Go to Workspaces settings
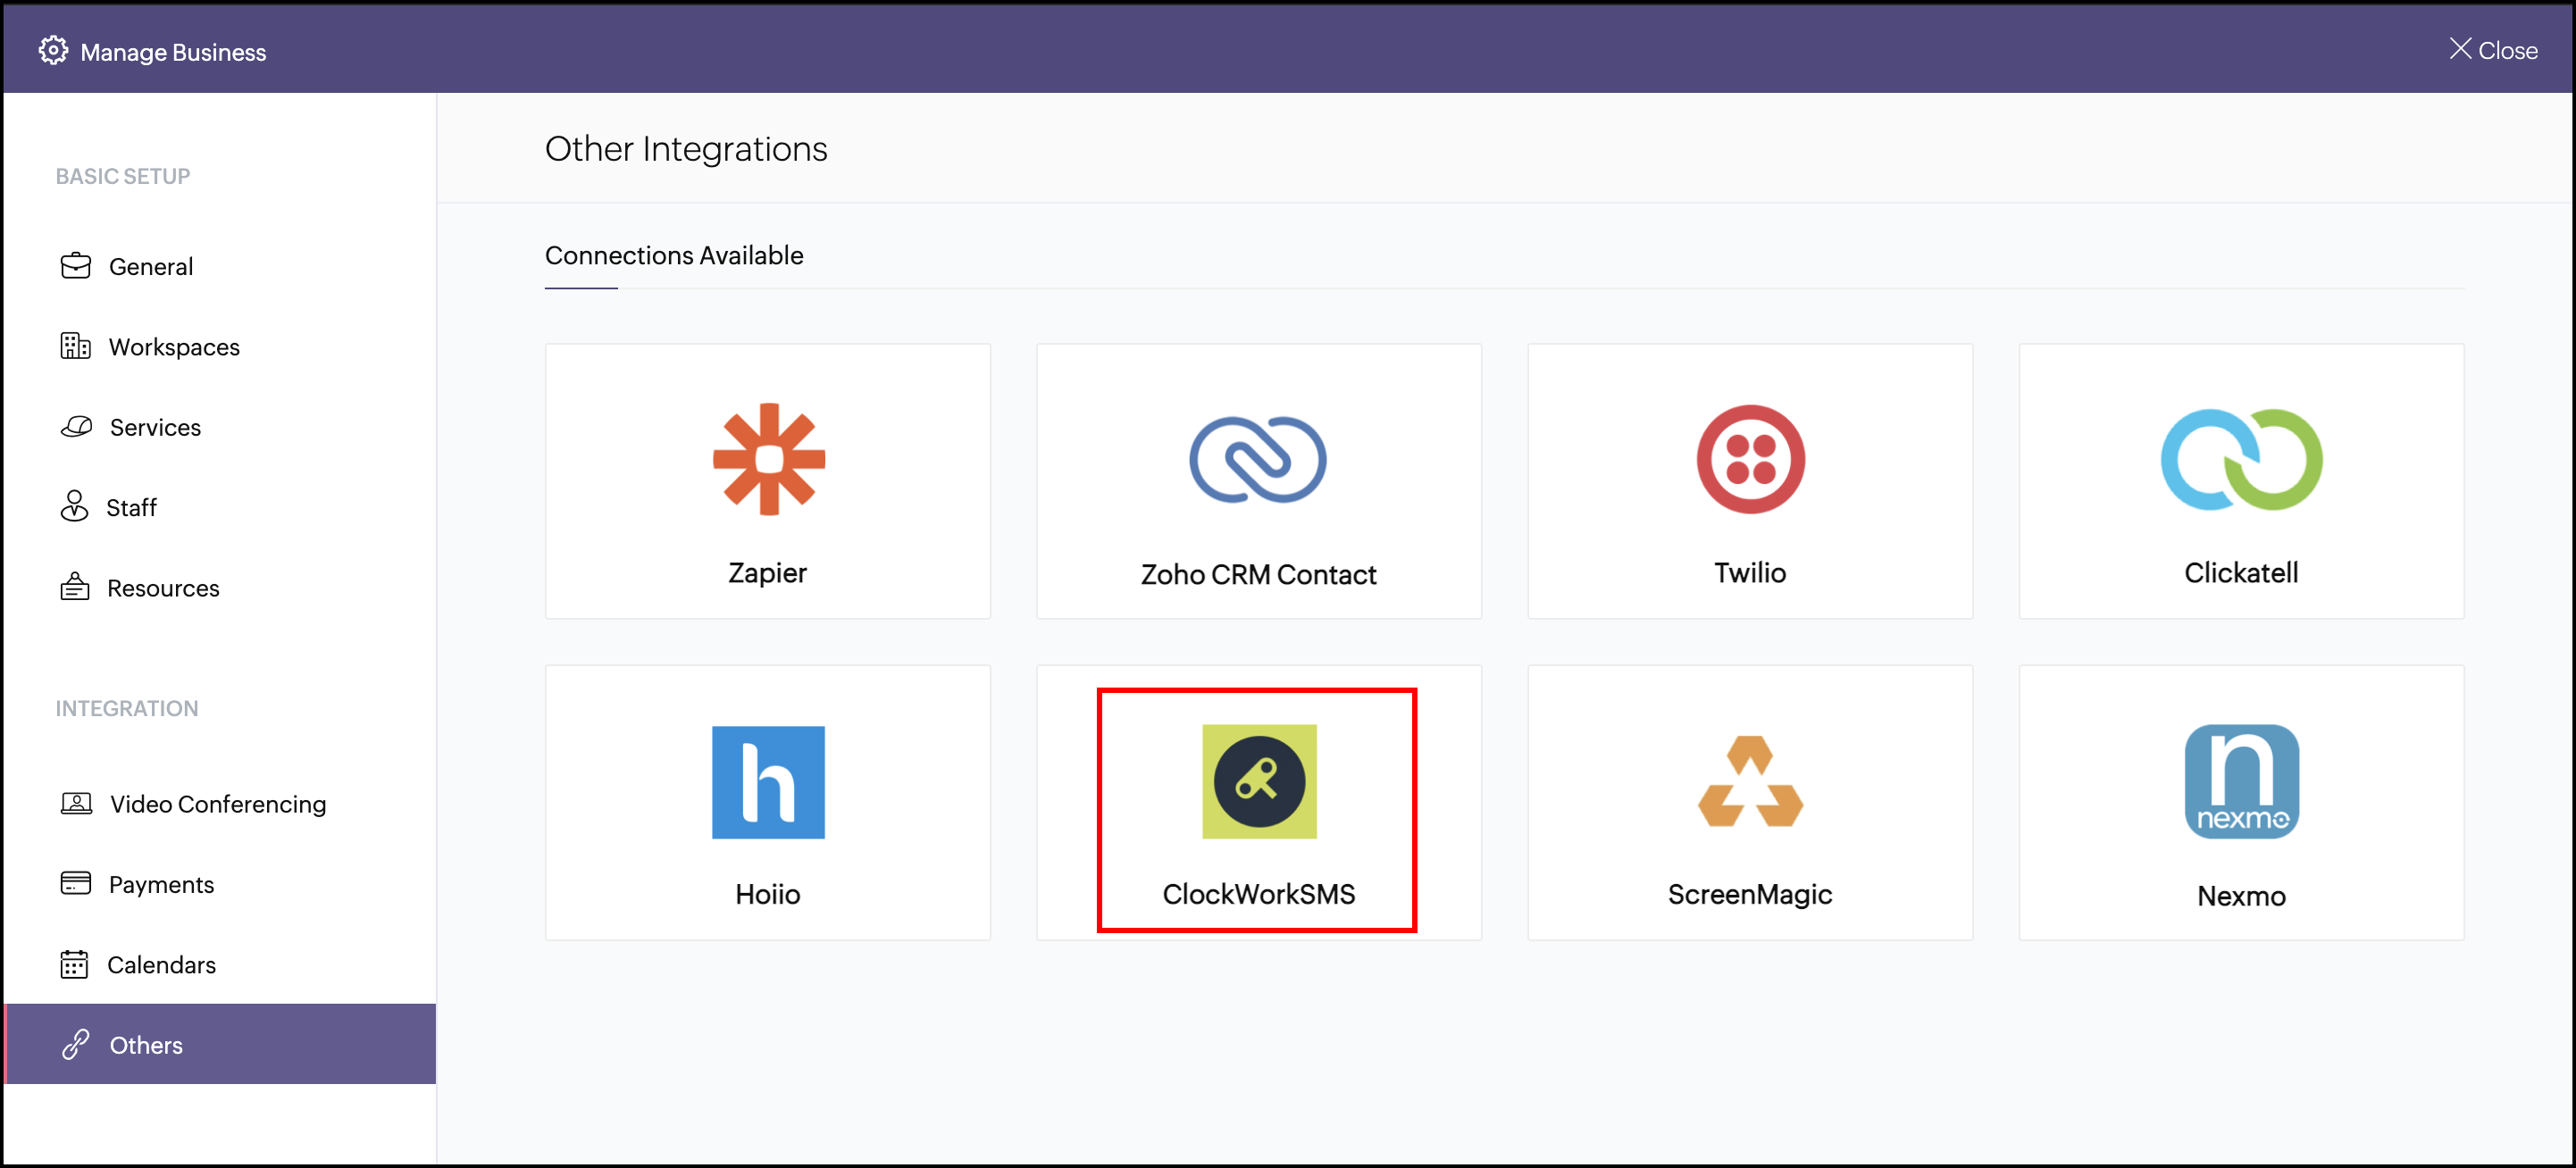This screenshot has width=2576, height=1168. click(x=174, y=346)
